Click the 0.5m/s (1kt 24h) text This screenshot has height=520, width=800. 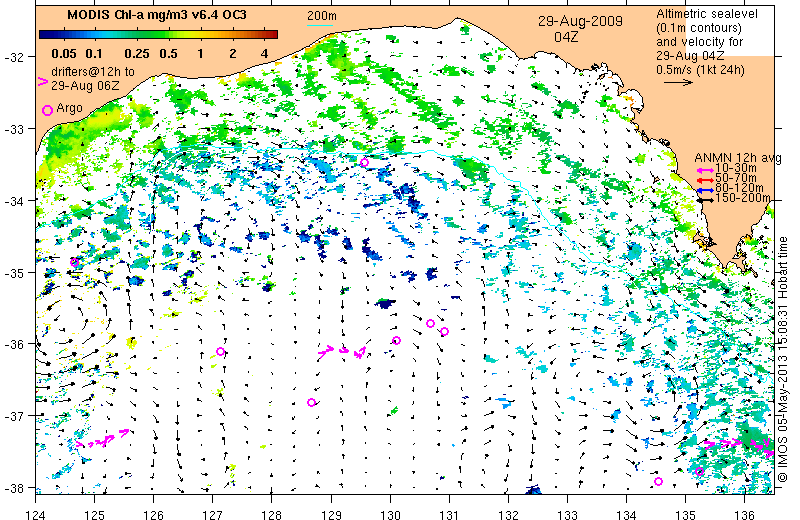tap(700, 69)
